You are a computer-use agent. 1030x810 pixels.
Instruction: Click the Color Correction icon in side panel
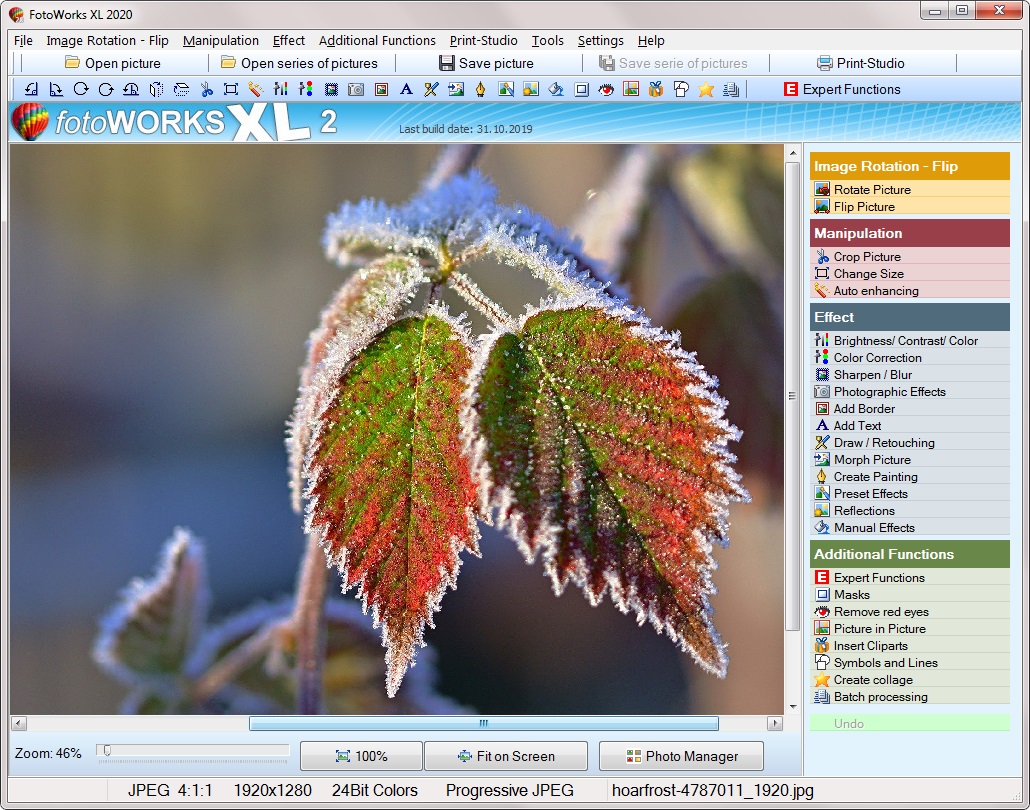pyautogui.click(x=822, y=358)
